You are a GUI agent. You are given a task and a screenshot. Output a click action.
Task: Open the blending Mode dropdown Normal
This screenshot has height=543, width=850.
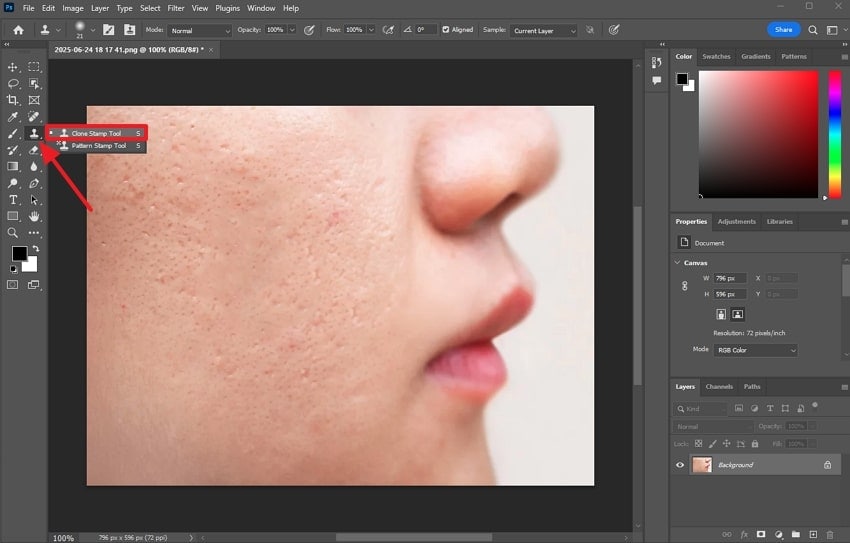199,31
